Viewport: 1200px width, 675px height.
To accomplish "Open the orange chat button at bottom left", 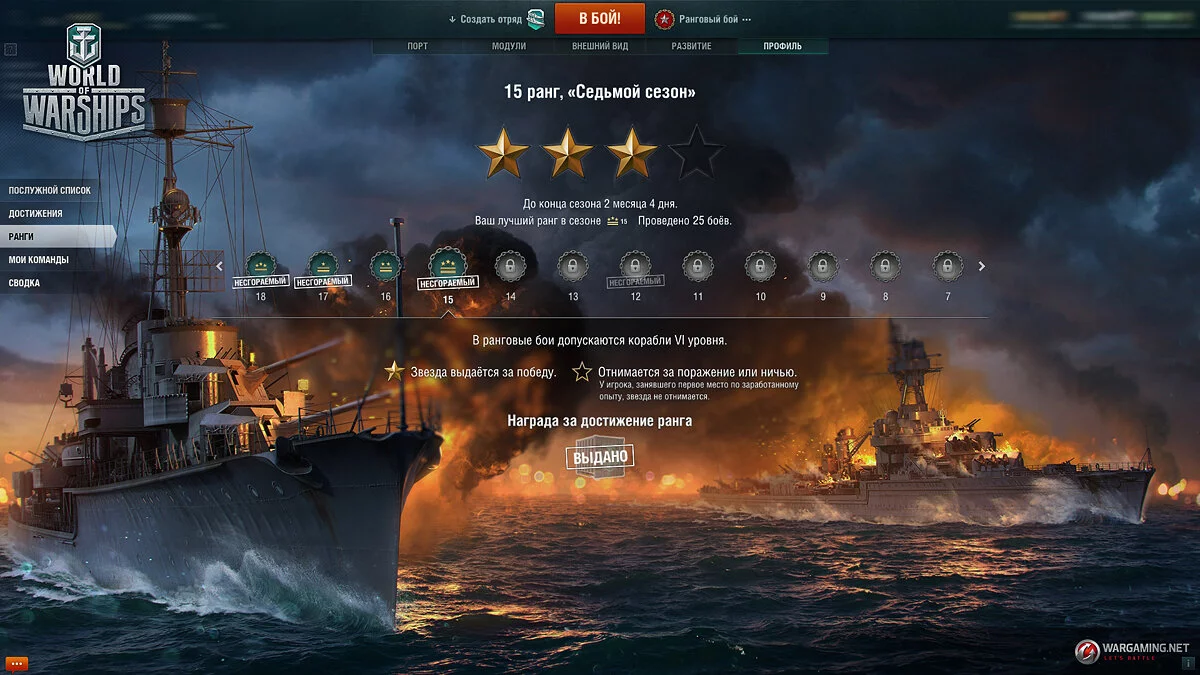I will (x=17, y=663).
